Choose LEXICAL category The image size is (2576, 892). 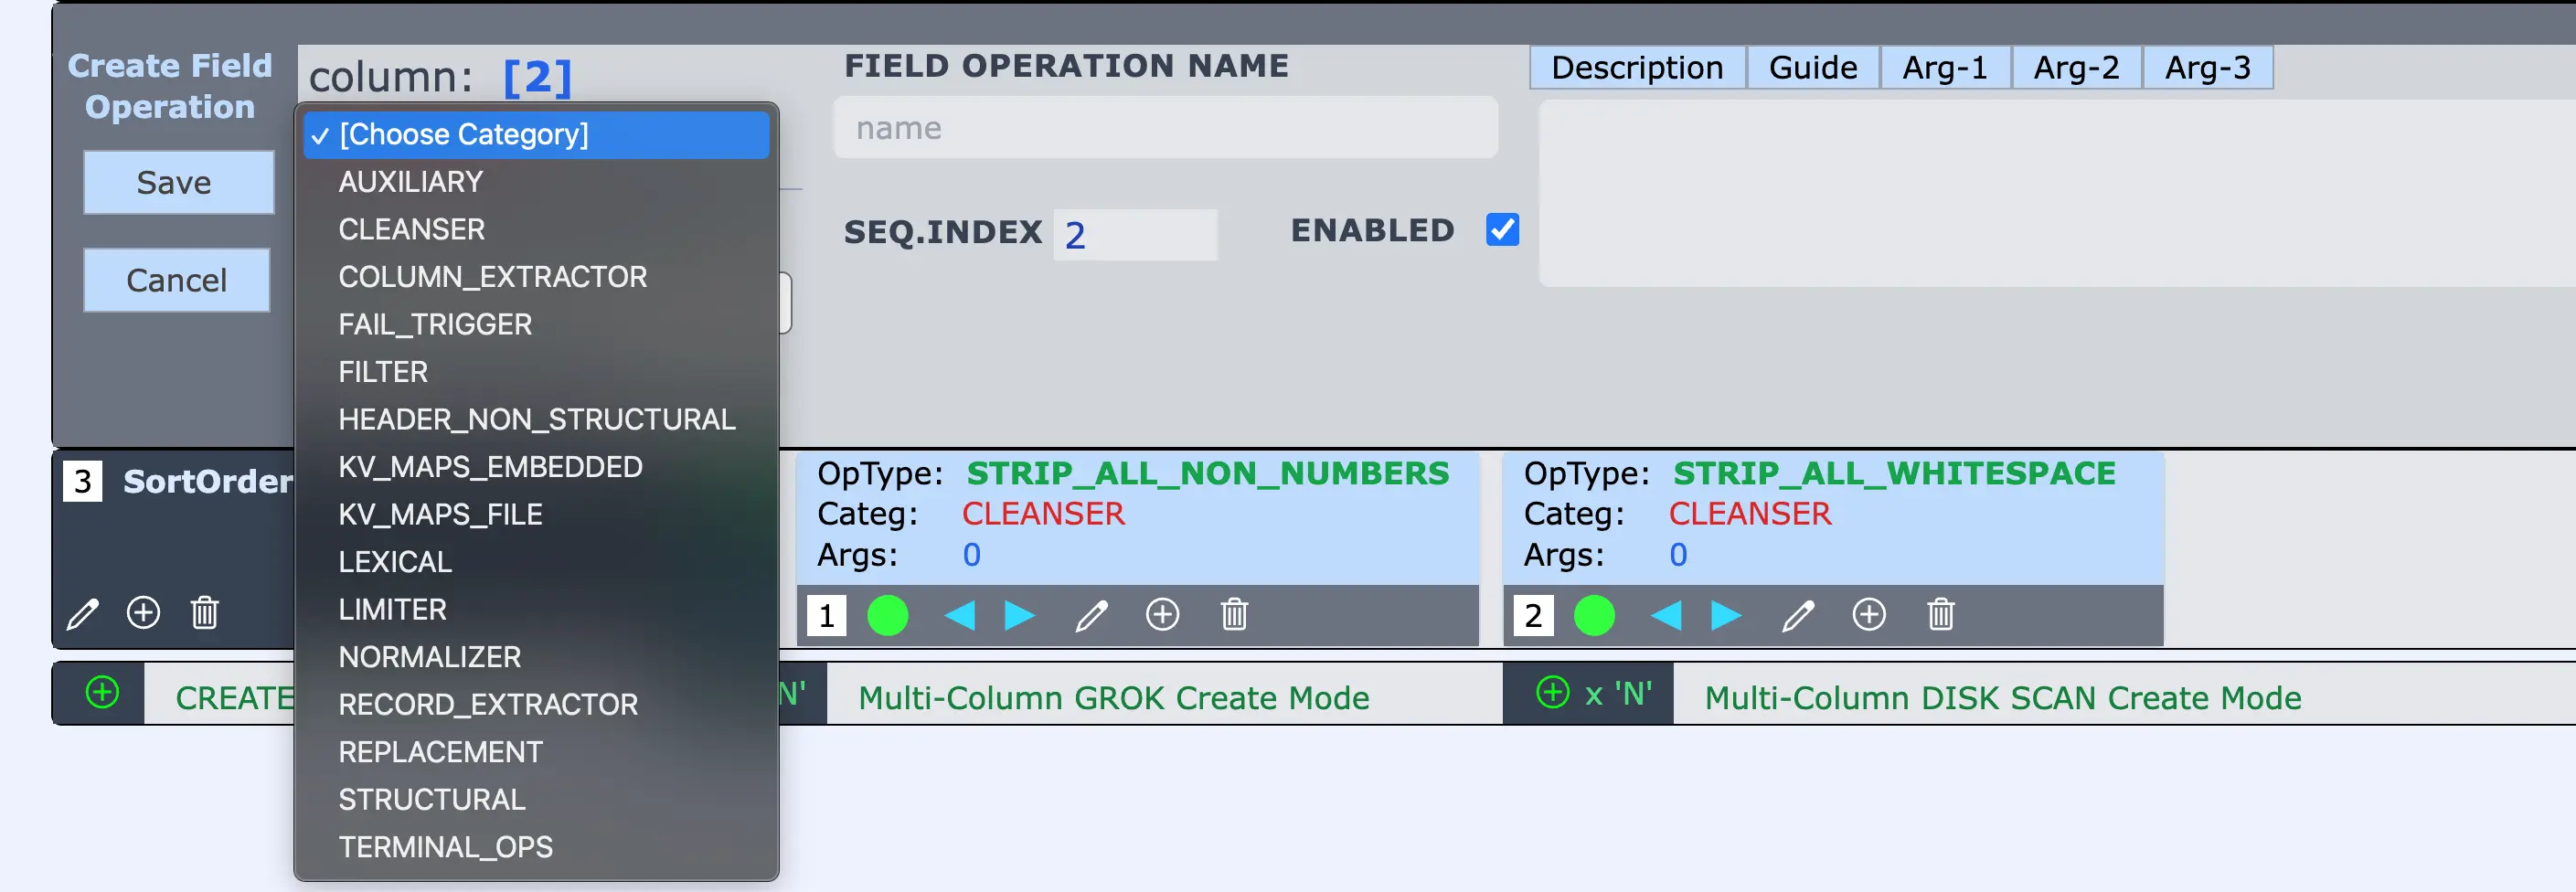[x=537, y=562]
